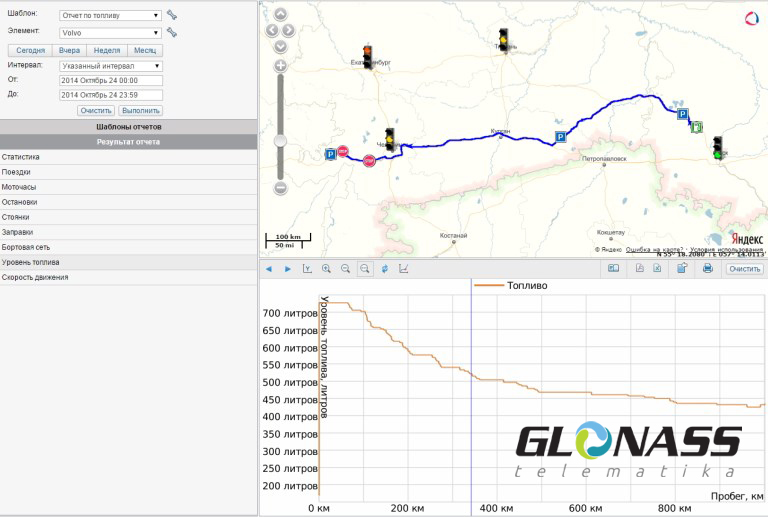
Task: Open the Элемент dropdown showing Volvo
Action: 109,32
